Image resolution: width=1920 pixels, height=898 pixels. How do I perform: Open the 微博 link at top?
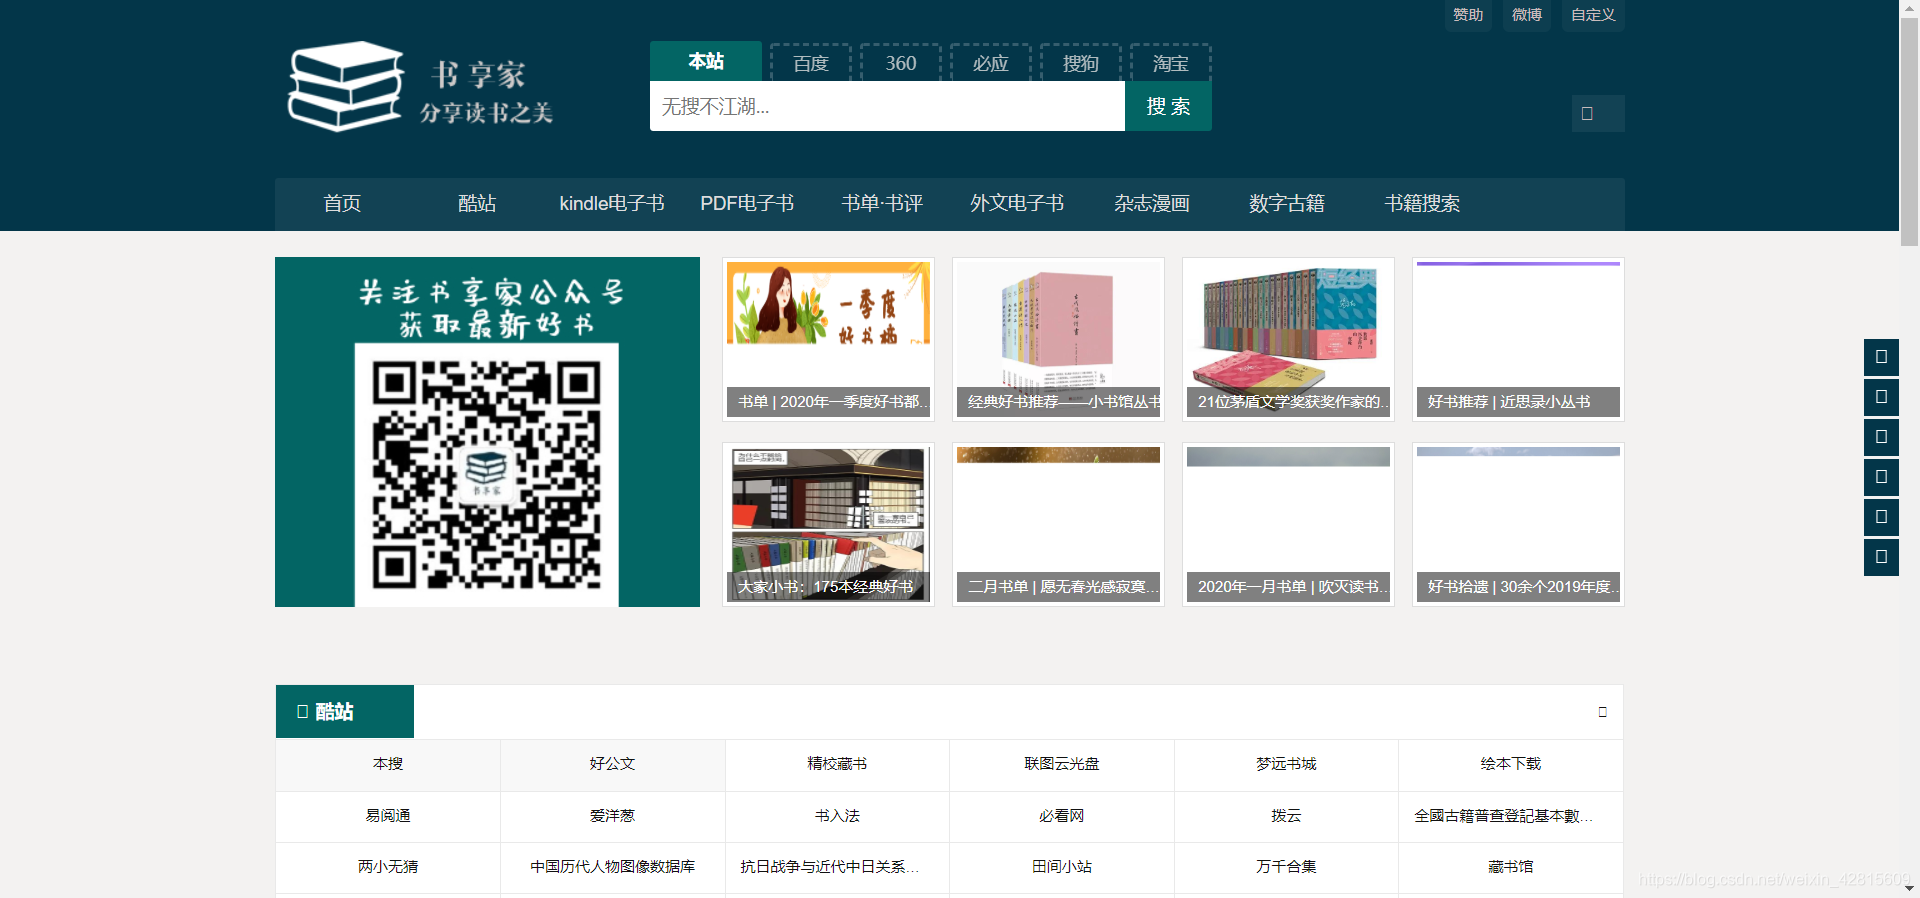[1527, 15]
